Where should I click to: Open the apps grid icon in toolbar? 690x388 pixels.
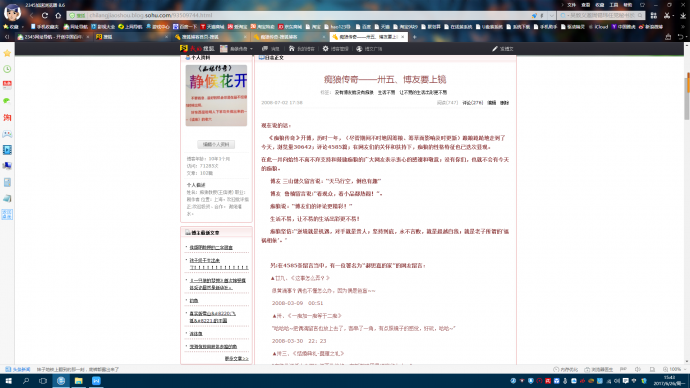653,15
